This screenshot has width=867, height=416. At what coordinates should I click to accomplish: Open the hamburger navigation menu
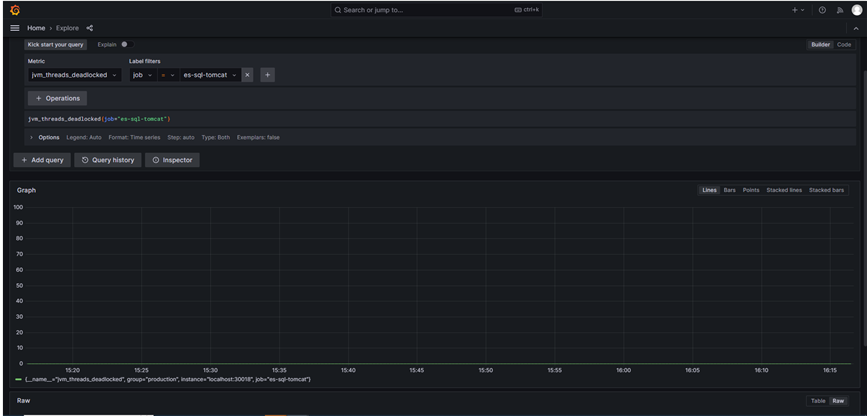[15, 28]
